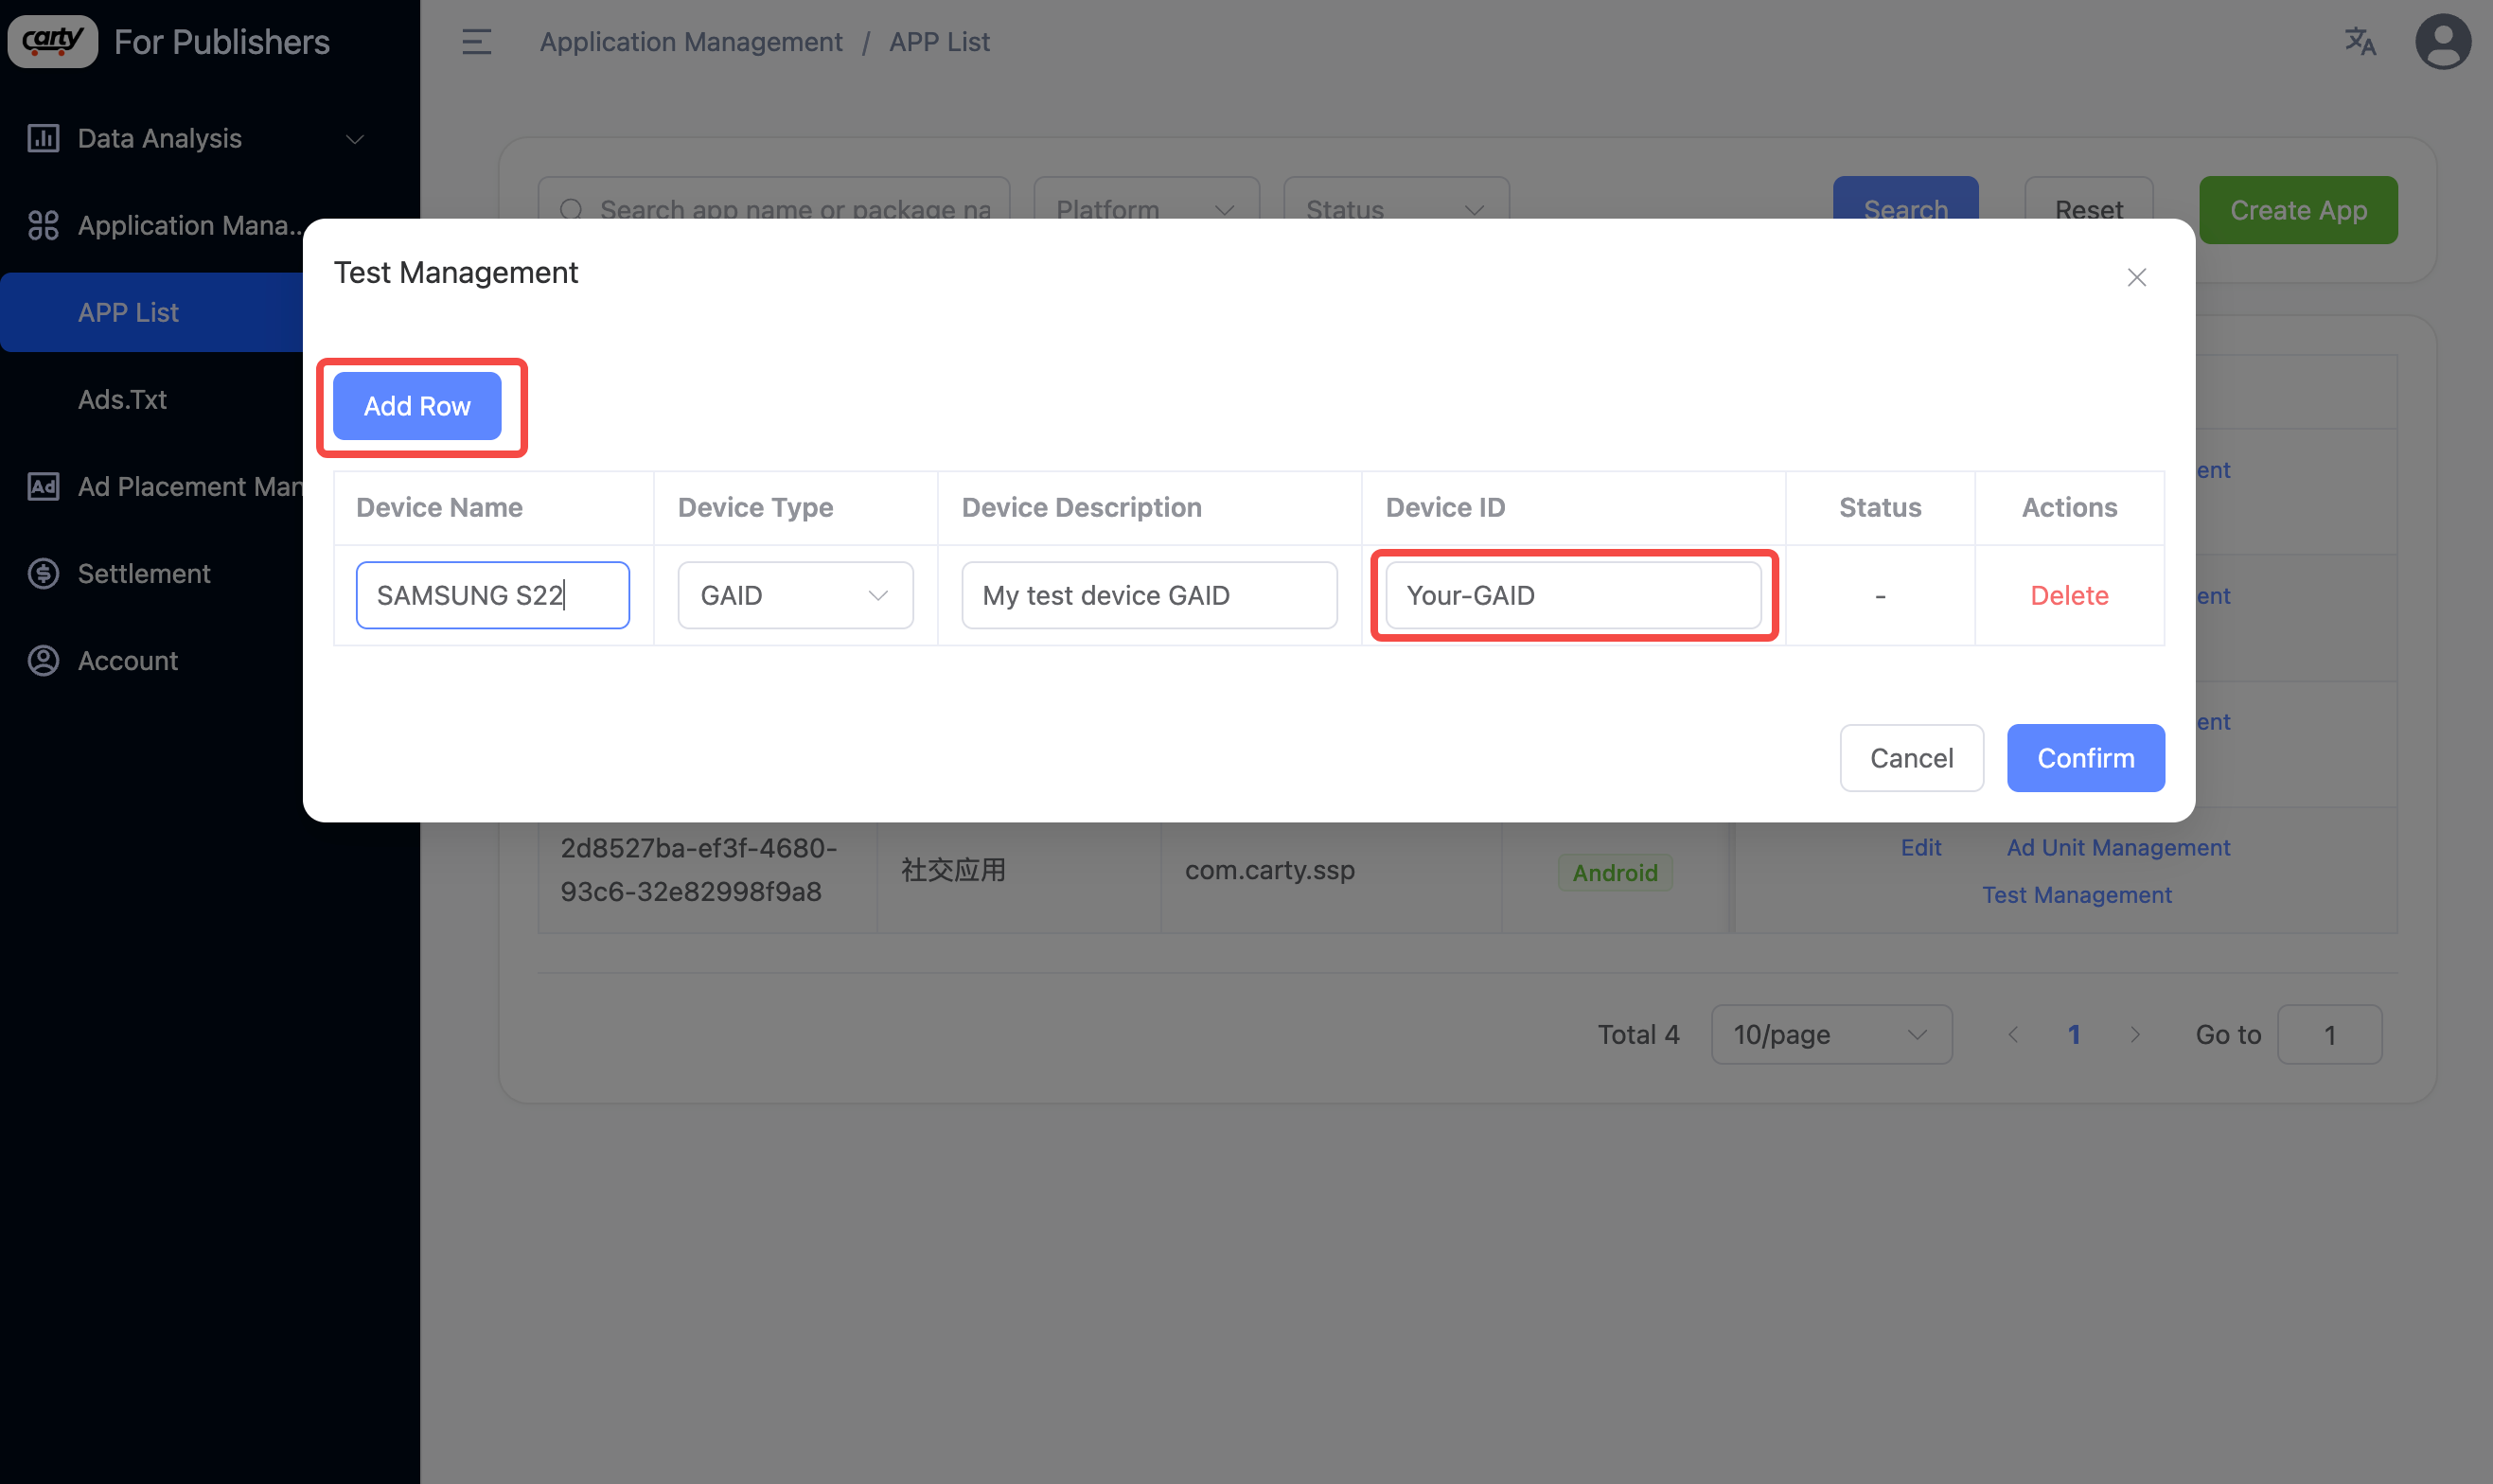Close the Test Management dialog
The image size is (2493, 1484).
pos(2136,277)
